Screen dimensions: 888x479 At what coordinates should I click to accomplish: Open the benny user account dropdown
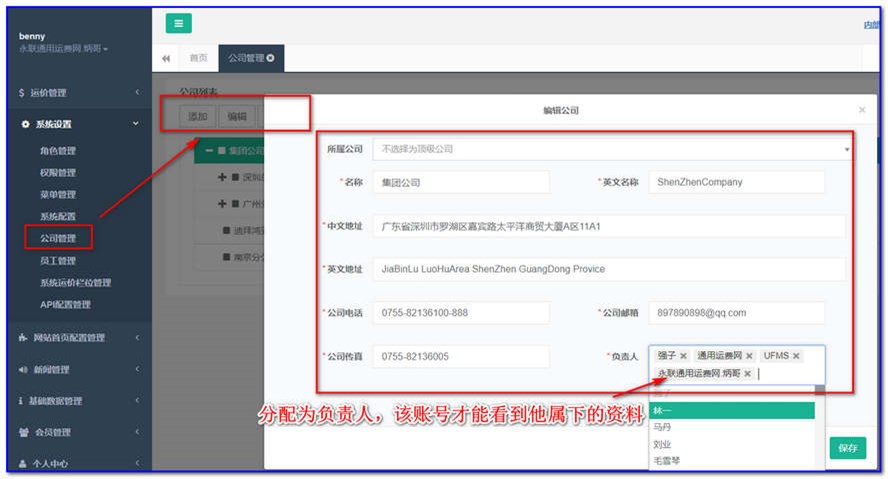point(64,48)
